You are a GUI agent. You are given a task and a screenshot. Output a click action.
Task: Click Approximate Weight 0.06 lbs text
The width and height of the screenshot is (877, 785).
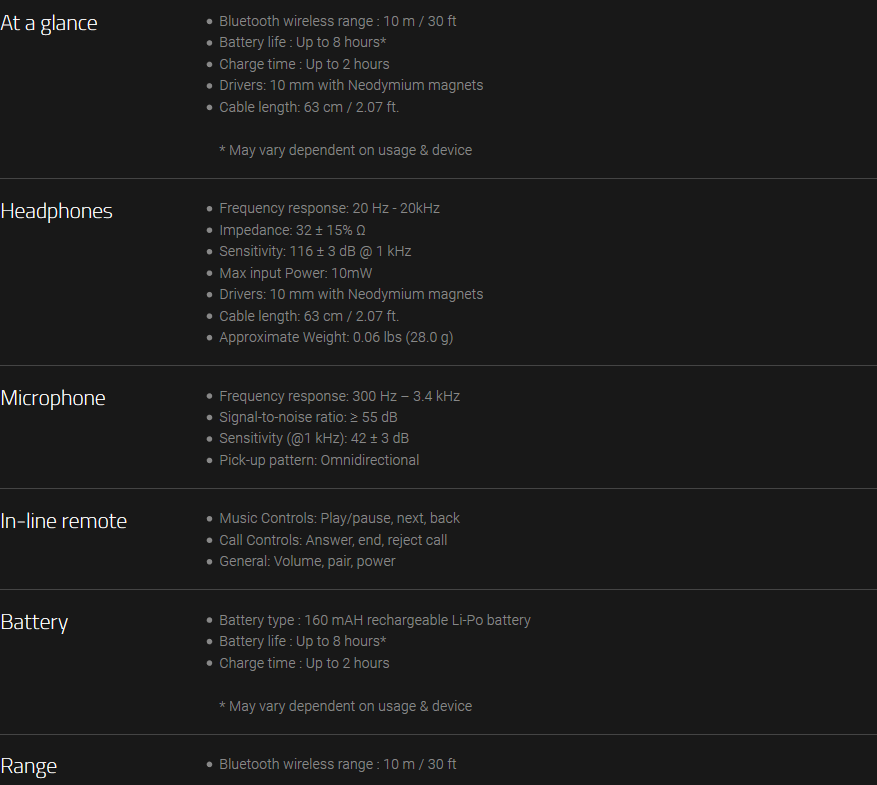pos(336,338)
